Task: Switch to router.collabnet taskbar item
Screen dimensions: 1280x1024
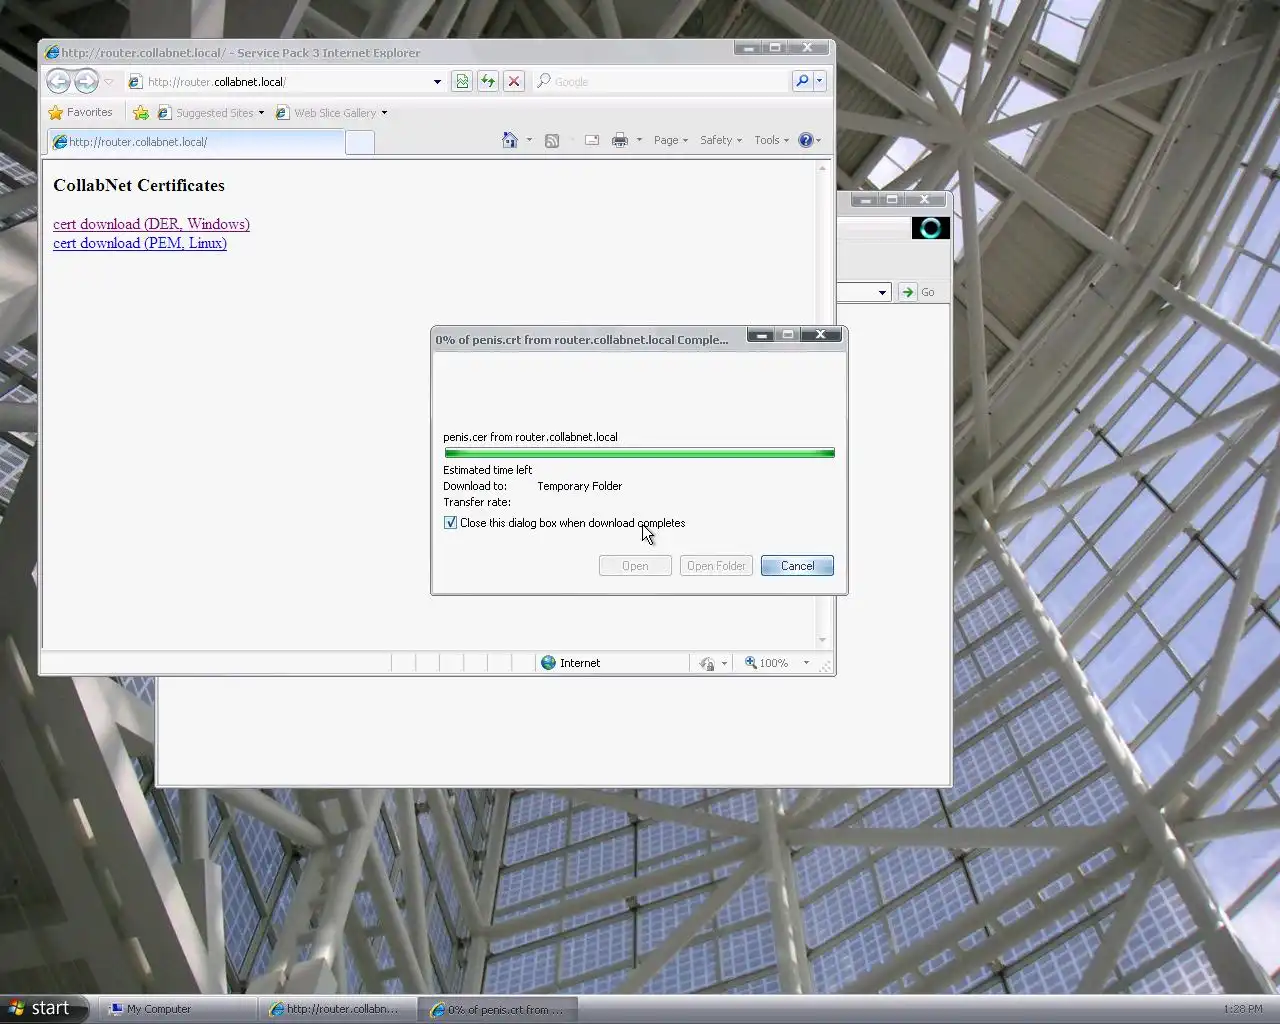Action: 336,1009
